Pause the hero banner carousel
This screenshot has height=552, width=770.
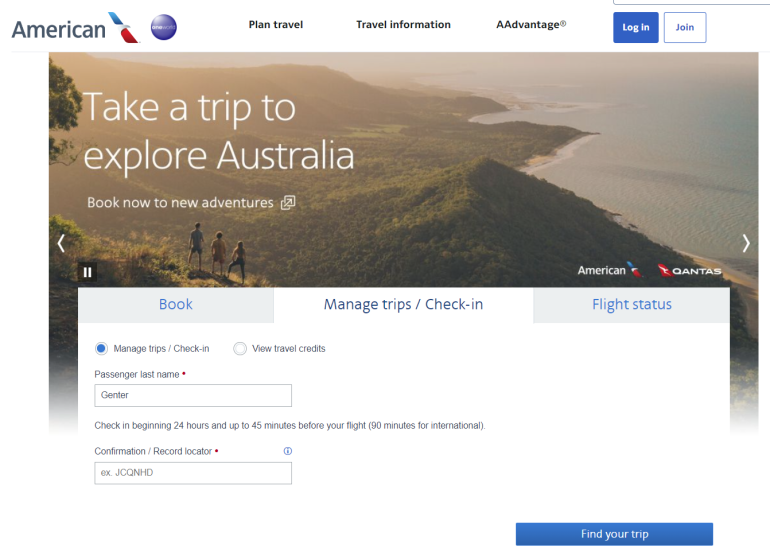click(87, 271)
